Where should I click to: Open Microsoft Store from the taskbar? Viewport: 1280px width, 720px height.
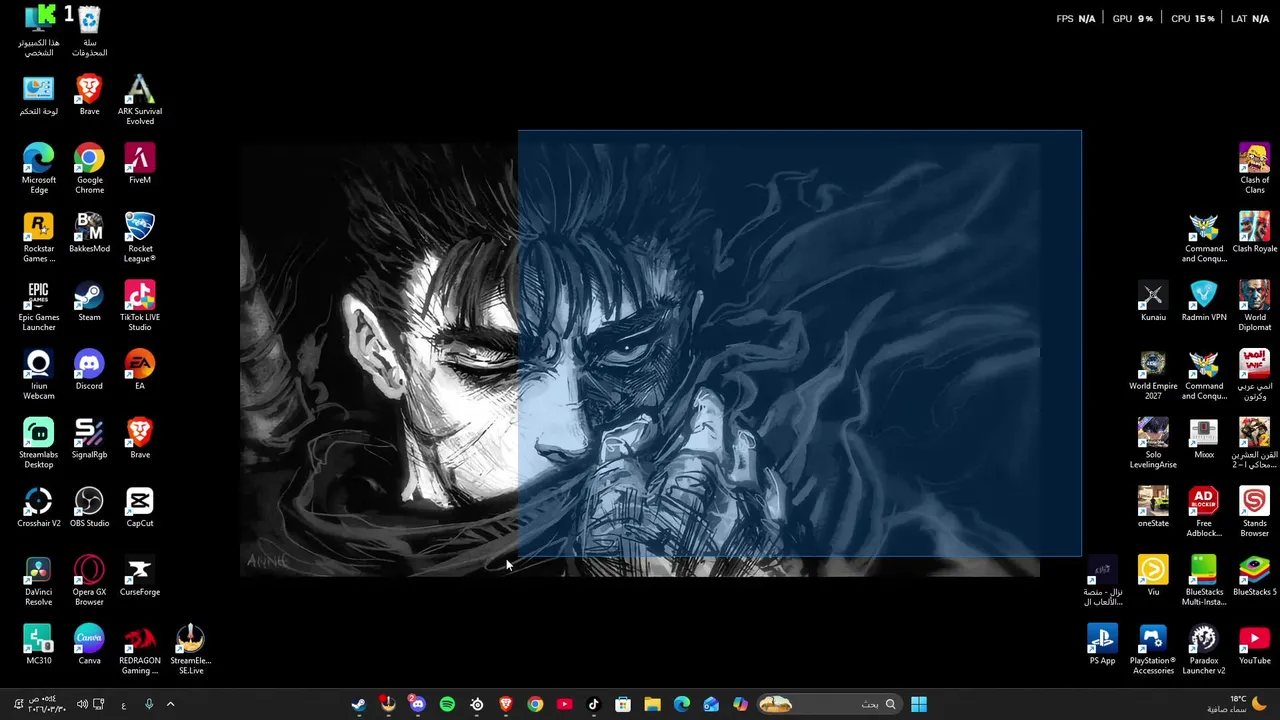tap(623, 704)
